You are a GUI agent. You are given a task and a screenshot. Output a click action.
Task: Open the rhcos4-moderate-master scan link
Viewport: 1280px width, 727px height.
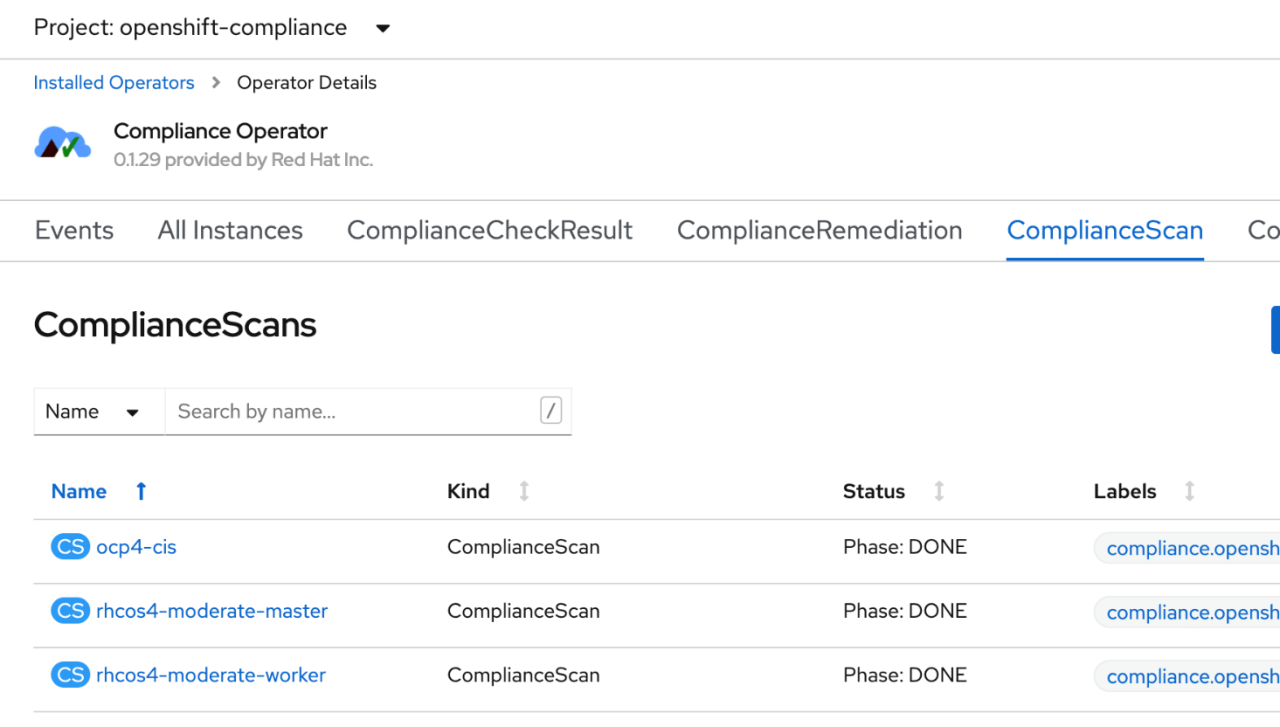click(x=212, y=611)
